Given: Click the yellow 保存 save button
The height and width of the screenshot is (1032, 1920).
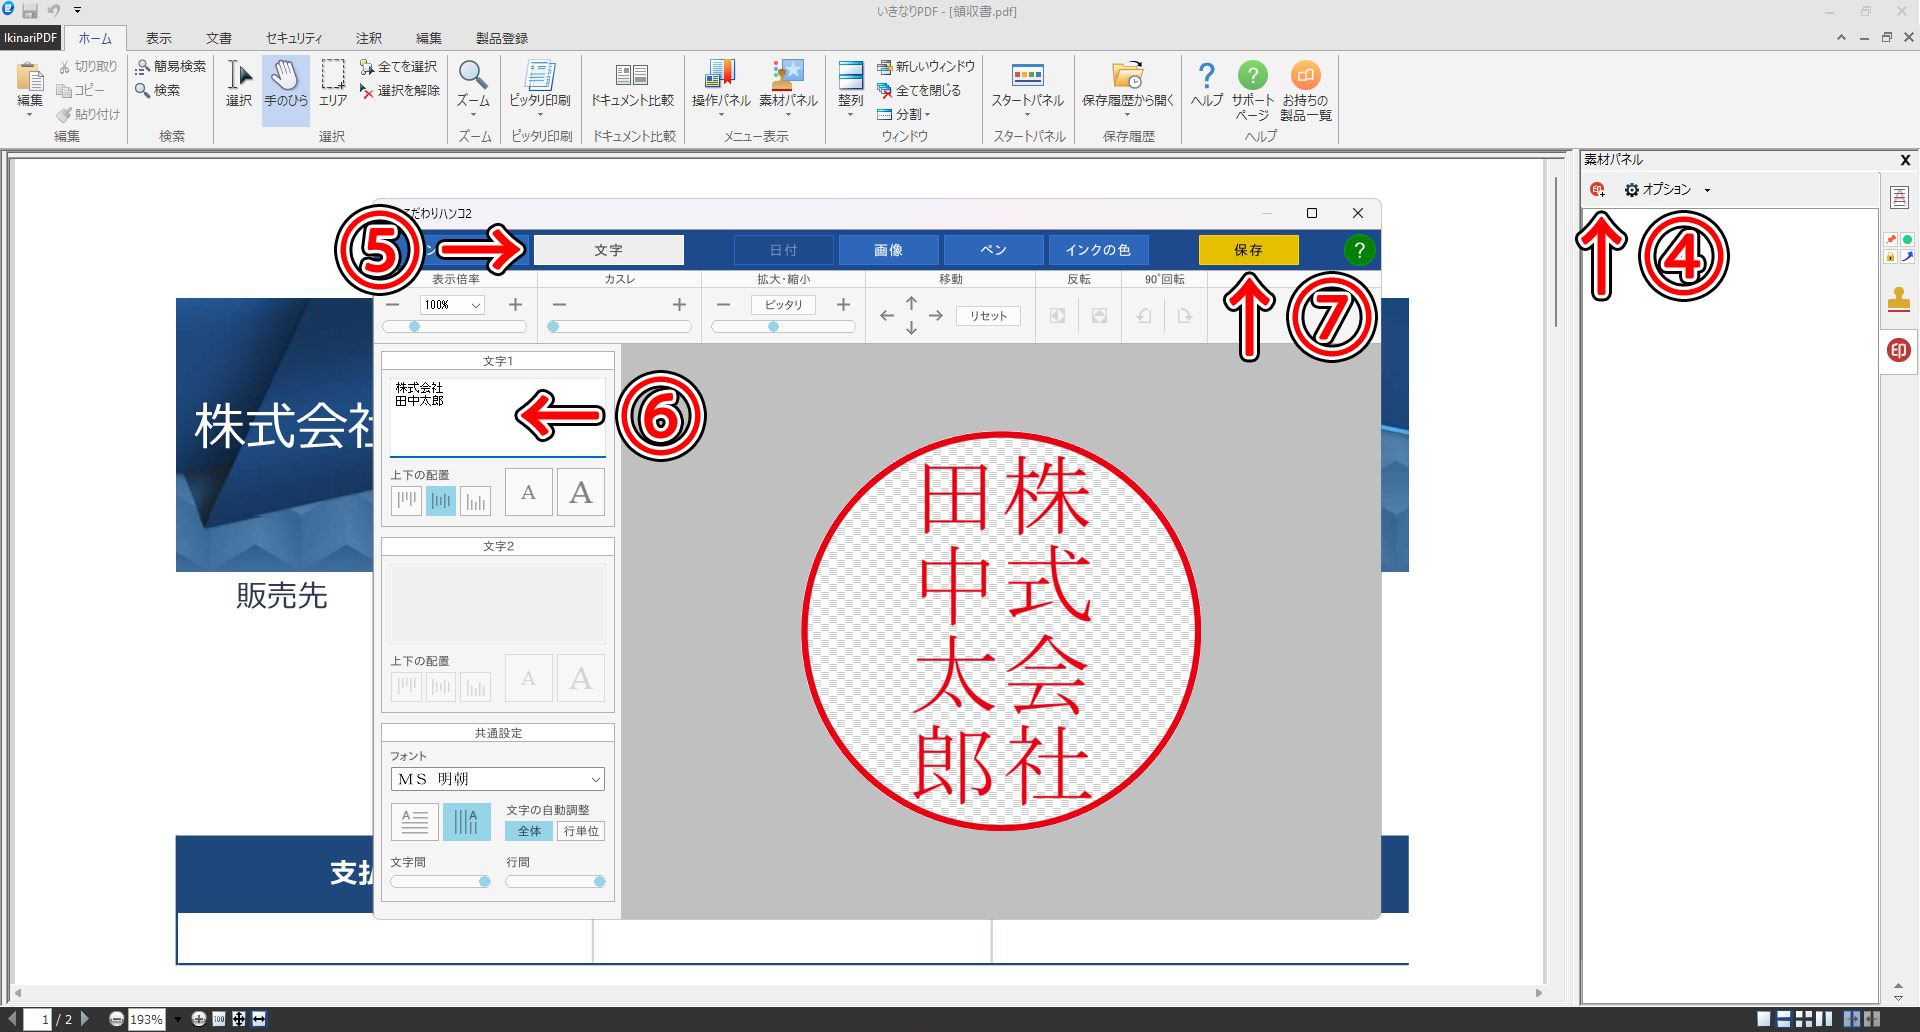Looking at the screenshot, I should (x=1248, y=250).
